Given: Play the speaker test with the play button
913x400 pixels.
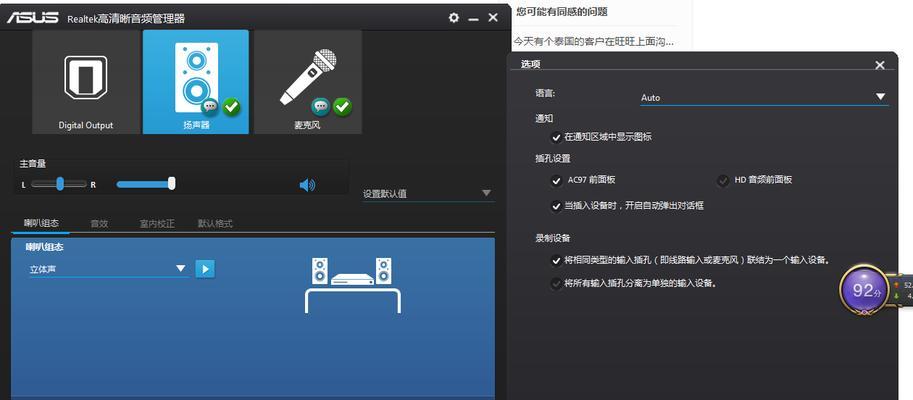Looking at the screenshot, I should [205, 268].
